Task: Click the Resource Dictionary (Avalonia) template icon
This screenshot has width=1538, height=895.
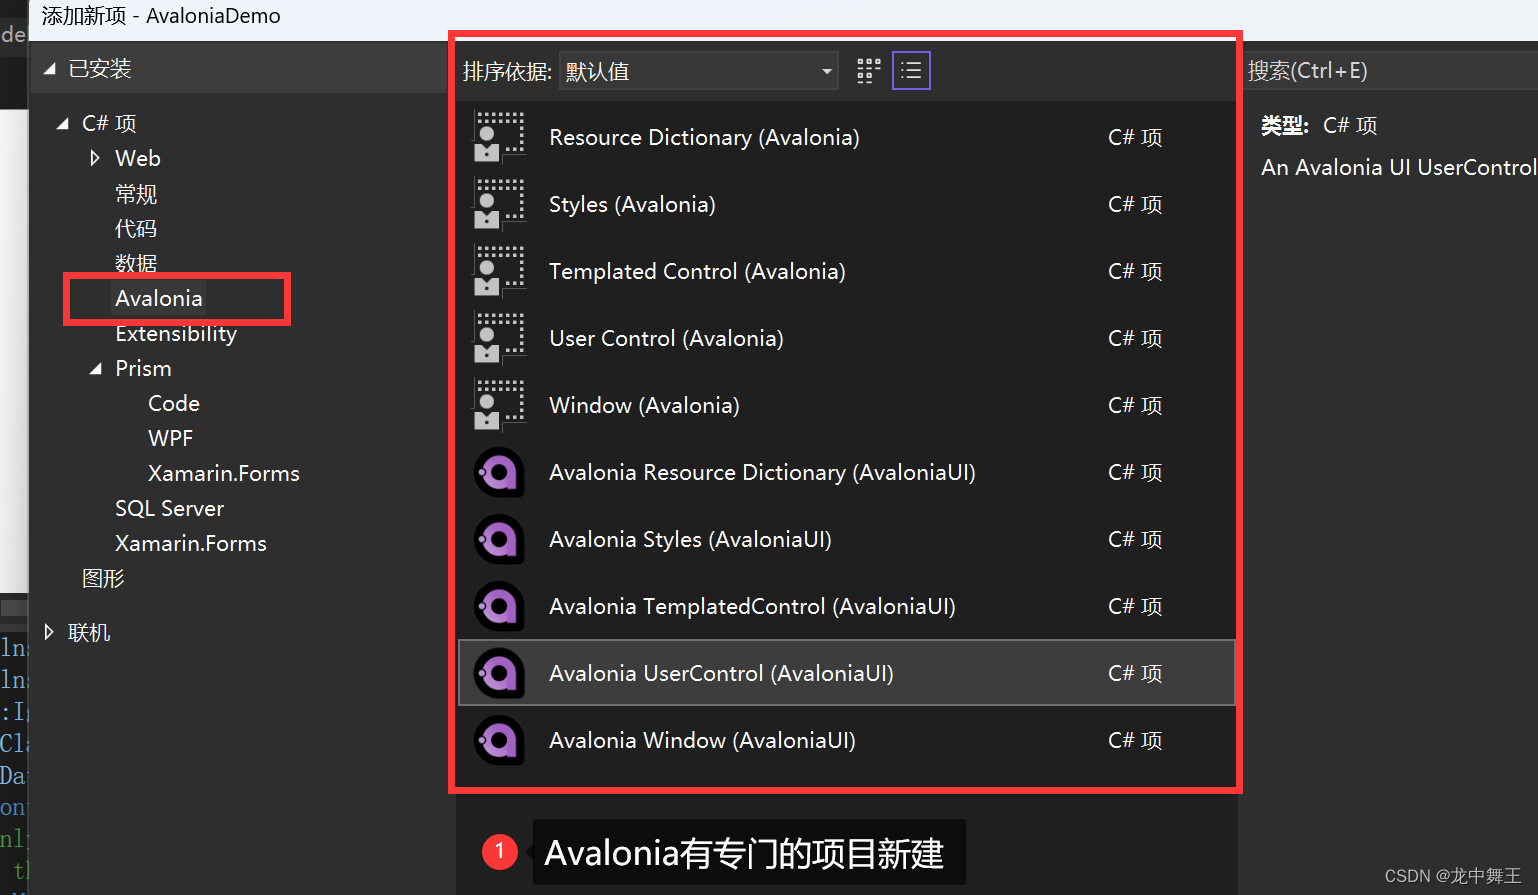Action: [499, 137]
